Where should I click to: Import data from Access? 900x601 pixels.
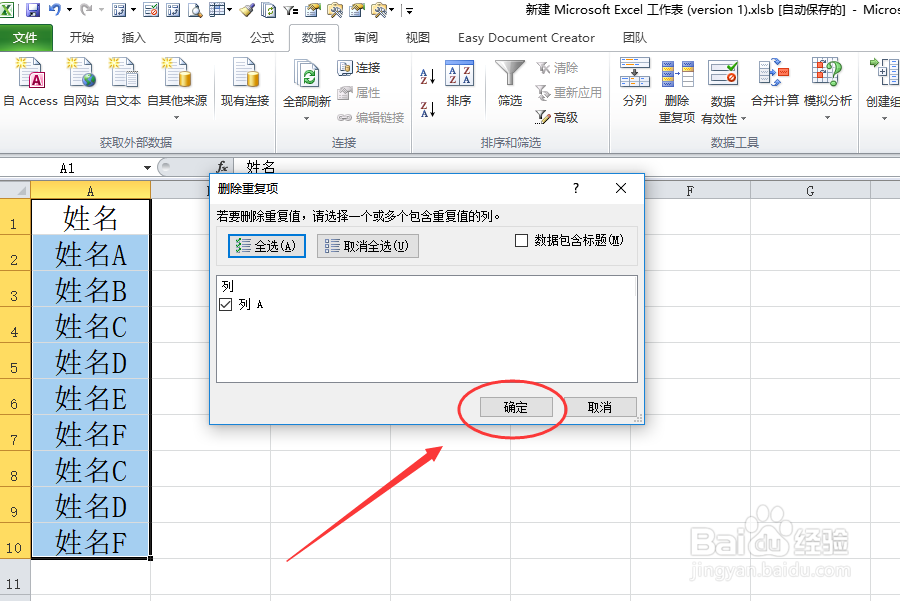click(x=30, y=83)
